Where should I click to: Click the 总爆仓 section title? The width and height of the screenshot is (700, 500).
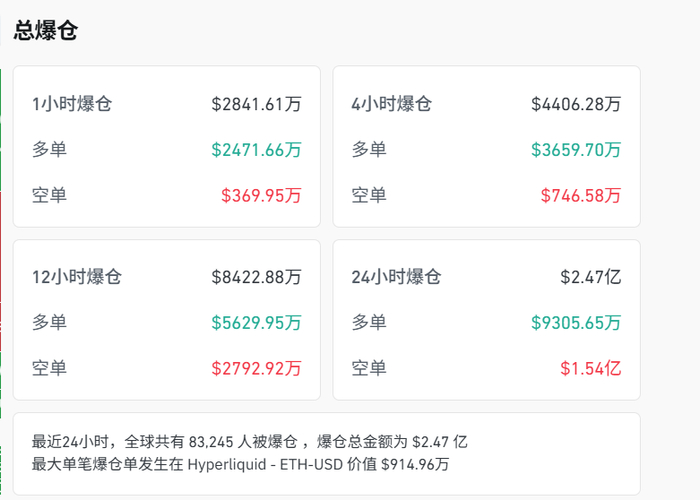coord(46,30)
